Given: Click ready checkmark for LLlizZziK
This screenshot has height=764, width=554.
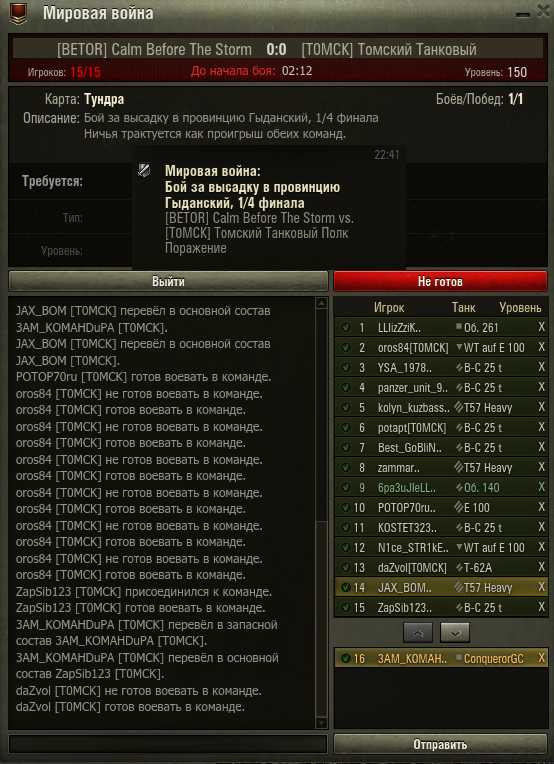Looking at the screenshot, I should pyautogui.click(x=346, y=327).
